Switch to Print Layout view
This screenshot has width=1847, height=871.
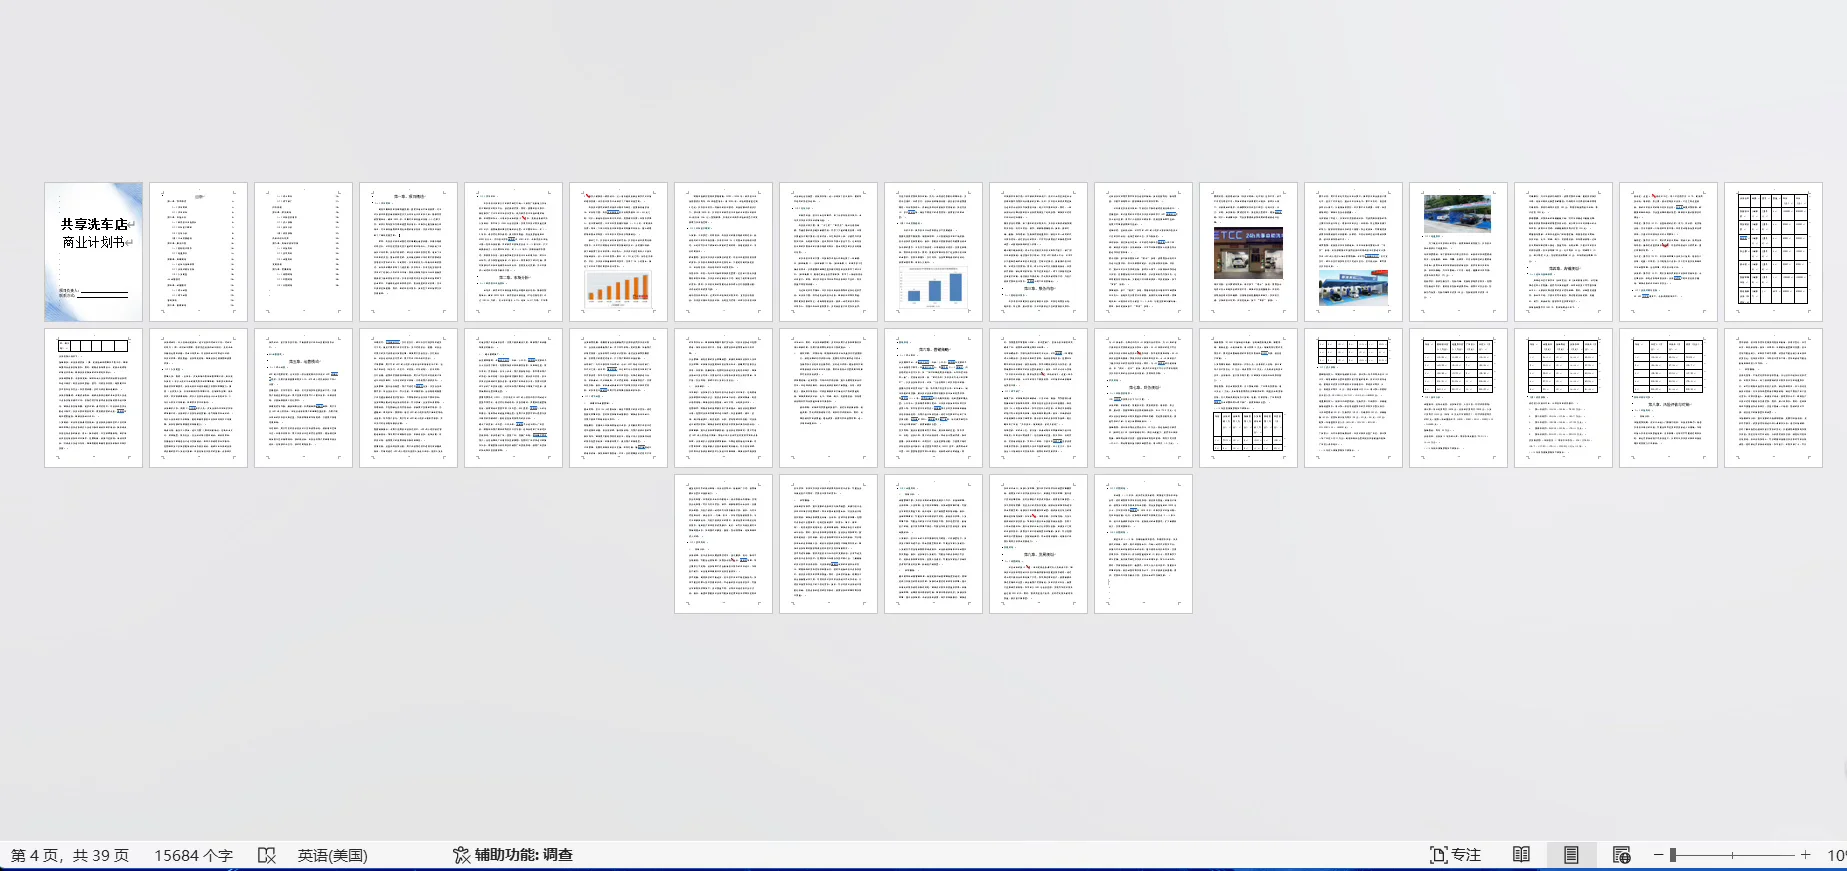(x=1571, y=855)
